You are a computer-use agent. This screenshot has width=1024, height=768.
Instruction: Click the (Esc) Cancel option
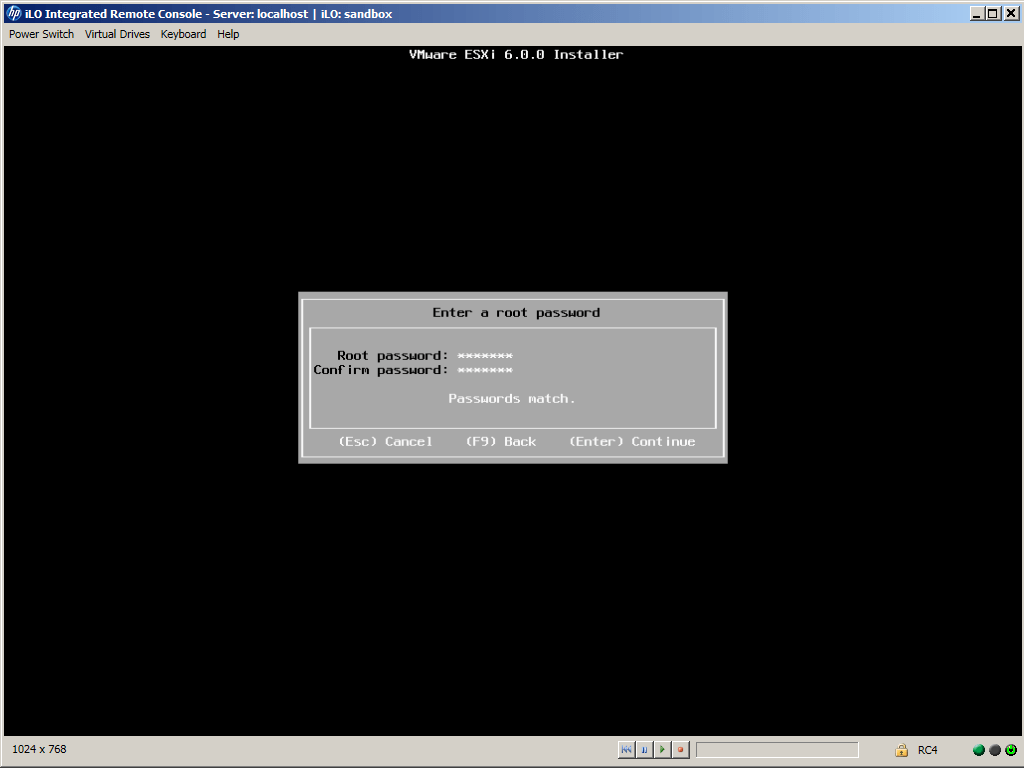coord(385,442)
